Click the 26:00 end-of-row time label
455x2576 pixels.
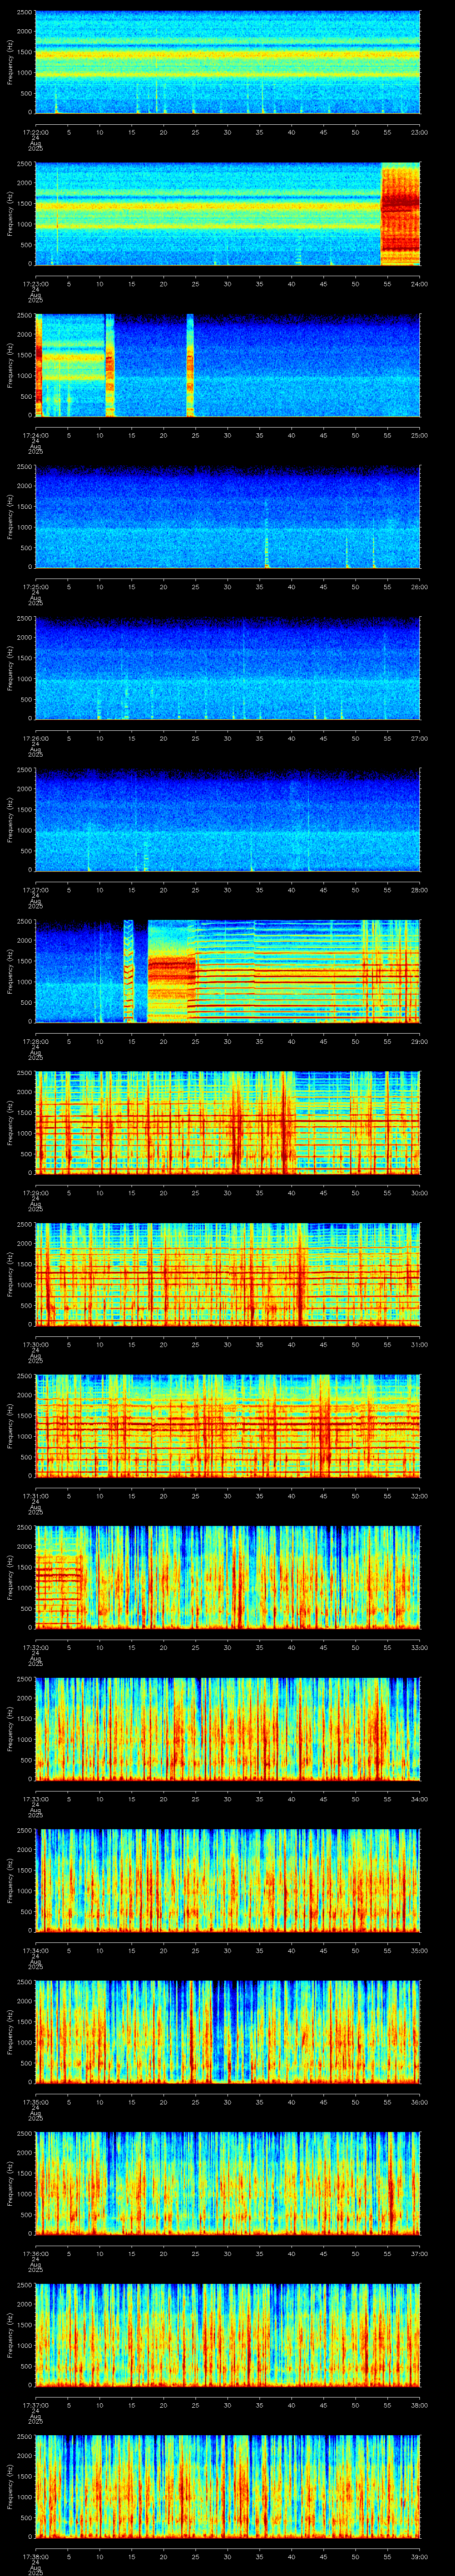(419, 587)
